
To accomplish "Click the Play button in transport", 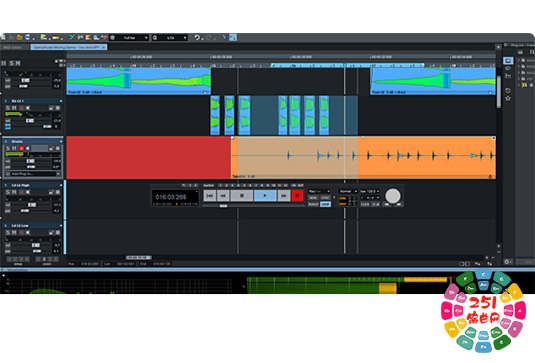I will (265, 196).
